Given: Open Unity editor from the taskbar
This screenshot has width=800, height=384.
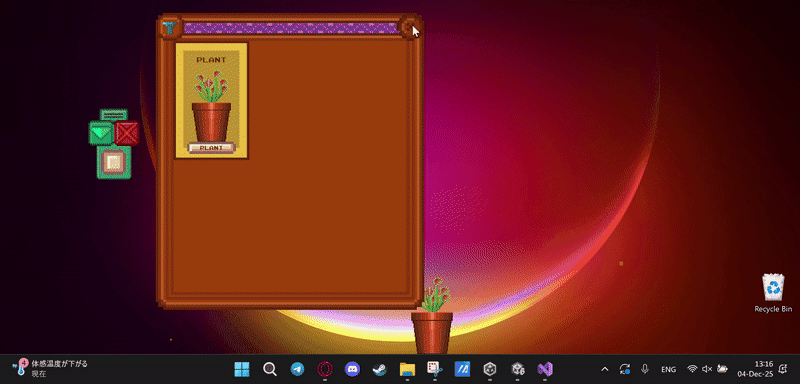Looking at the screenshot, I should point(517,369).
